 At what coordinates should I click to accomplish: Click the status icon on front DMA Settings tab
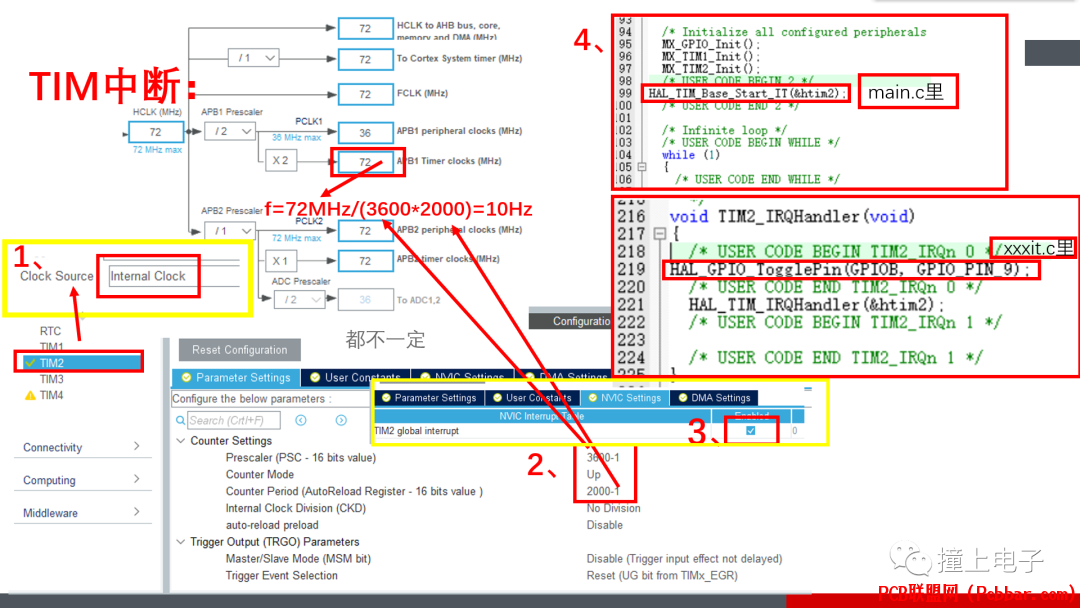point(683,397)
